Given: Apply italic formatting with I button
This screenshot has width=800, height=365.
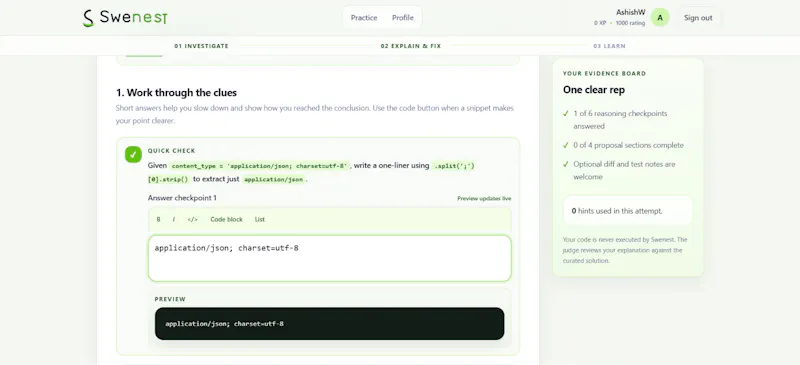Looking at the screenshot, I should [173, 220].
